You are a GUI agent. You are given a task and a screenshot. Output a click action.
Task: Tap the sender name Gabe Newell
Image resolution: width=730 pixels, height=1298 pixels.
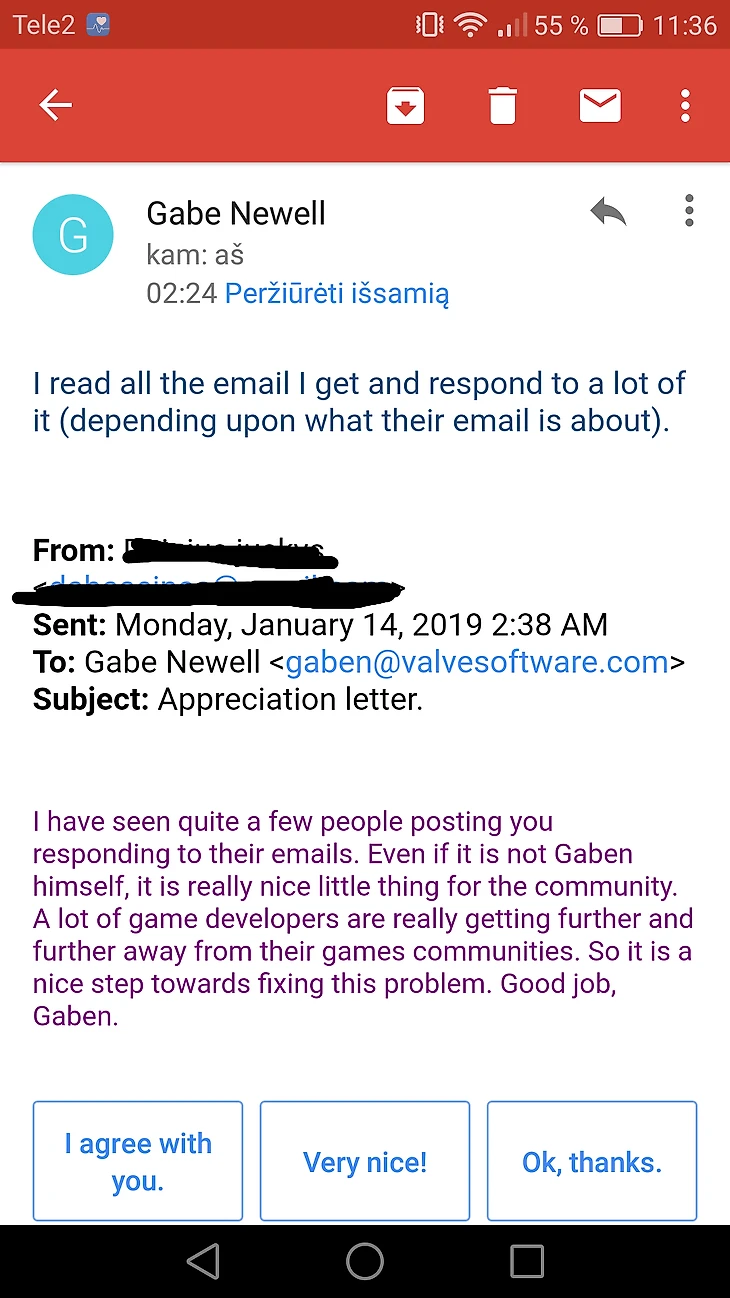[236, 213]
